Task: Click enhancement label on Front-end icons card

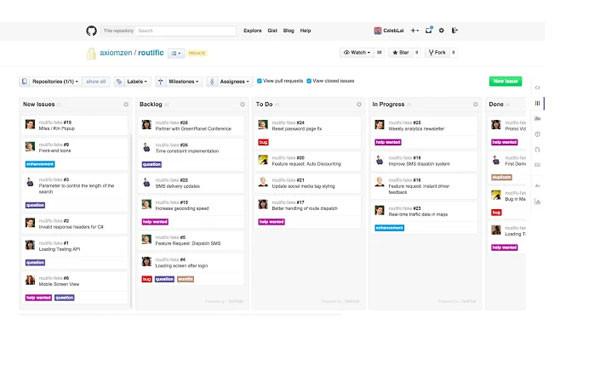Action: click(40, 164)
